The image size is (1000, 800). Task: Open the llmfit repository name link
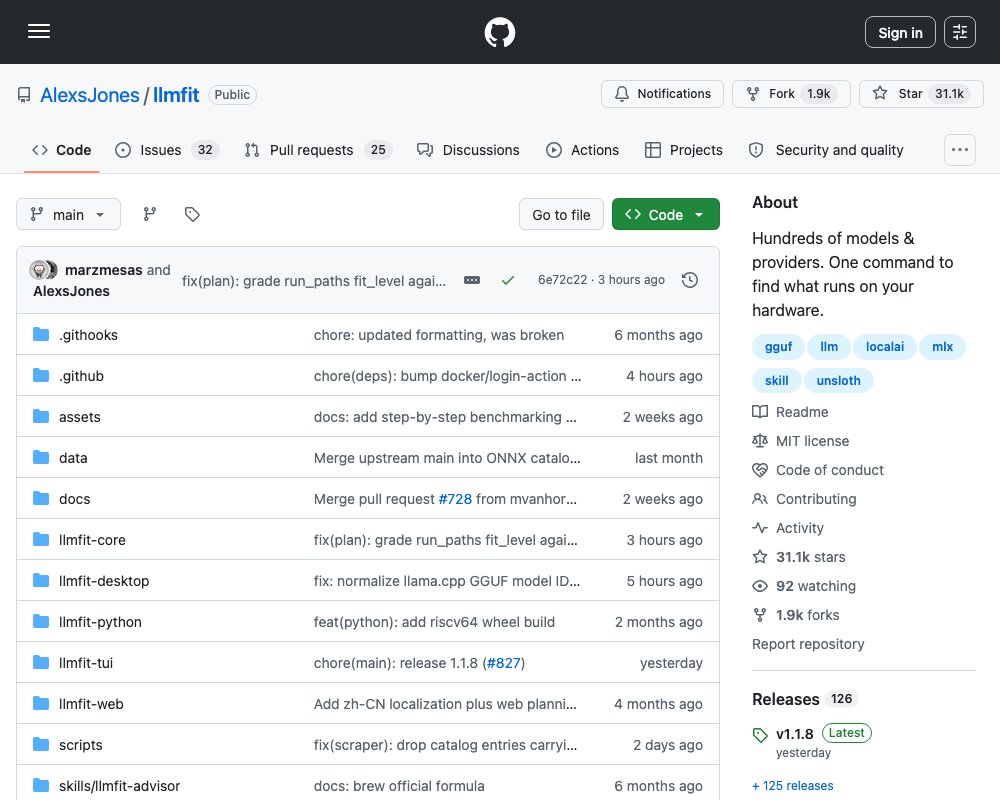pos(176,95)
